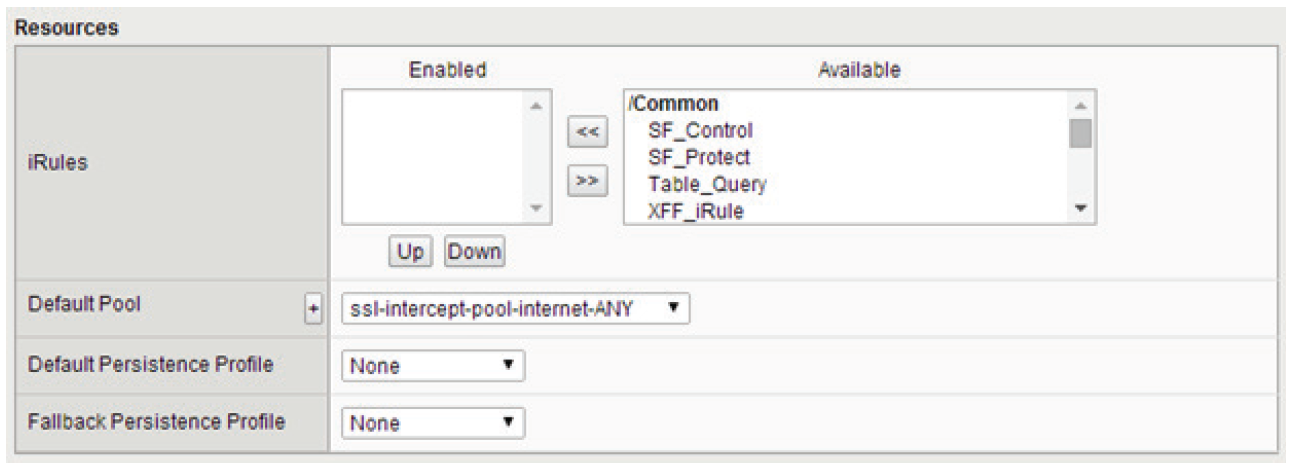This screenshot has height=469, width=1292.
Task: Click inside the empty Enabled iRules list
Action: pyautogui.click(x=434, y=158)
